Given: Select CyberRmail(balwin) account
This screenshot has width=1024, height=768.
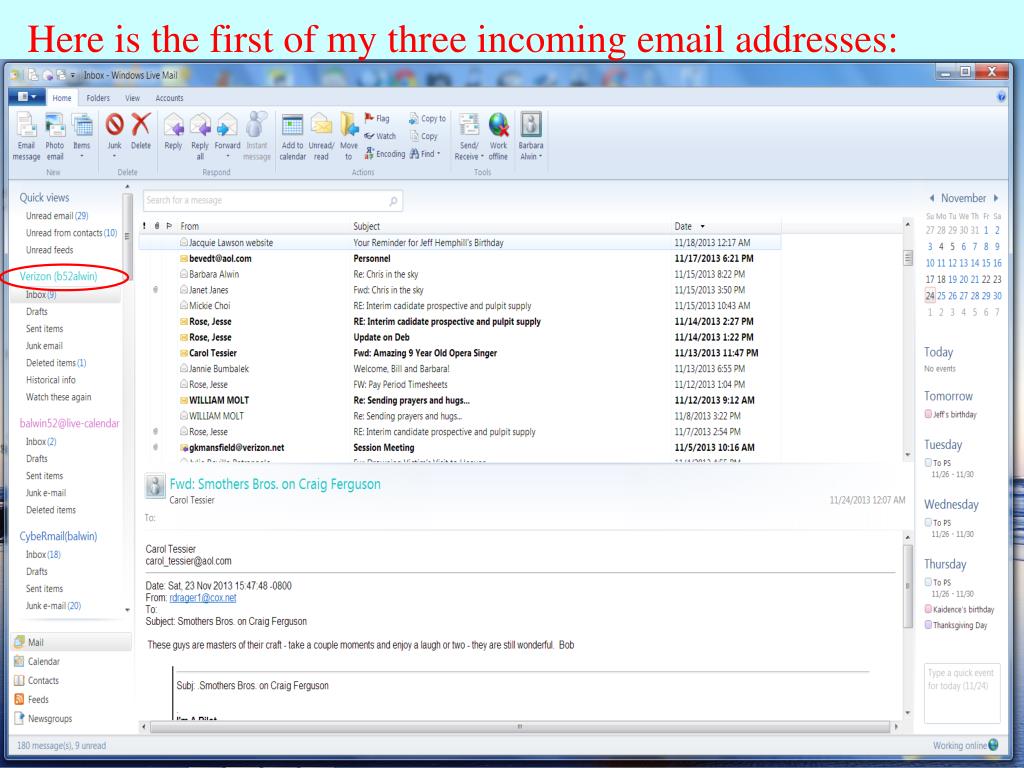Looking at the screenshot, I should pyautogui.click(x=58, y=536).
